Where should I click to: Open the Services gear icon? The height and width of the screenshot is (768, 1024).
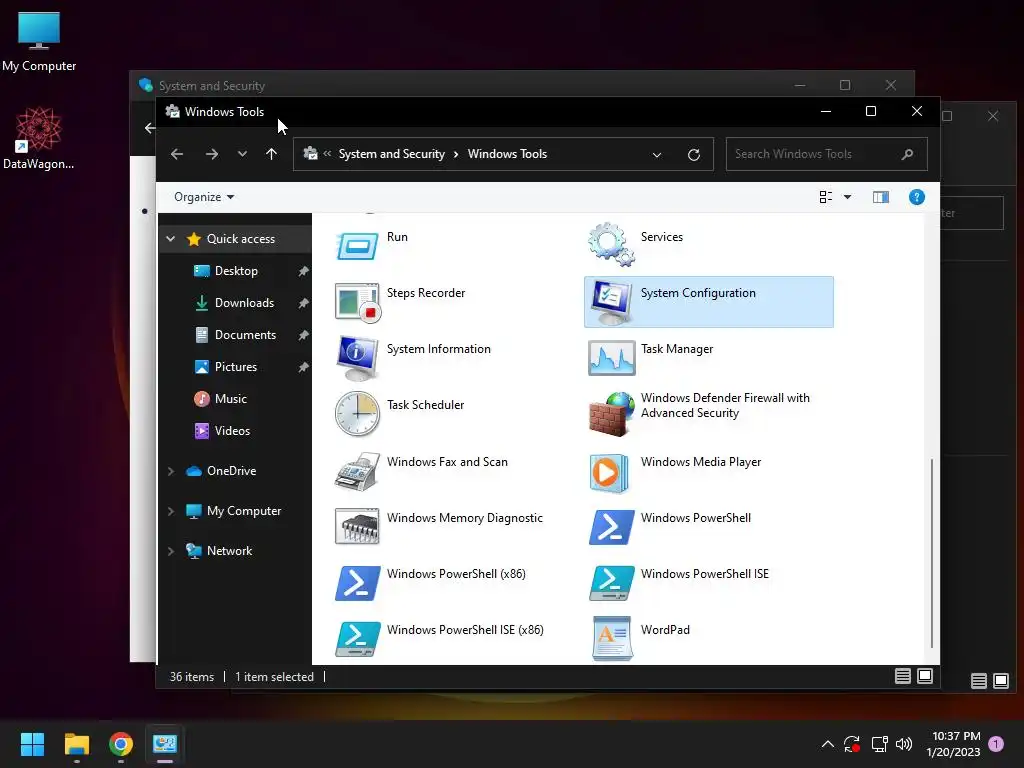coord(611,244)
